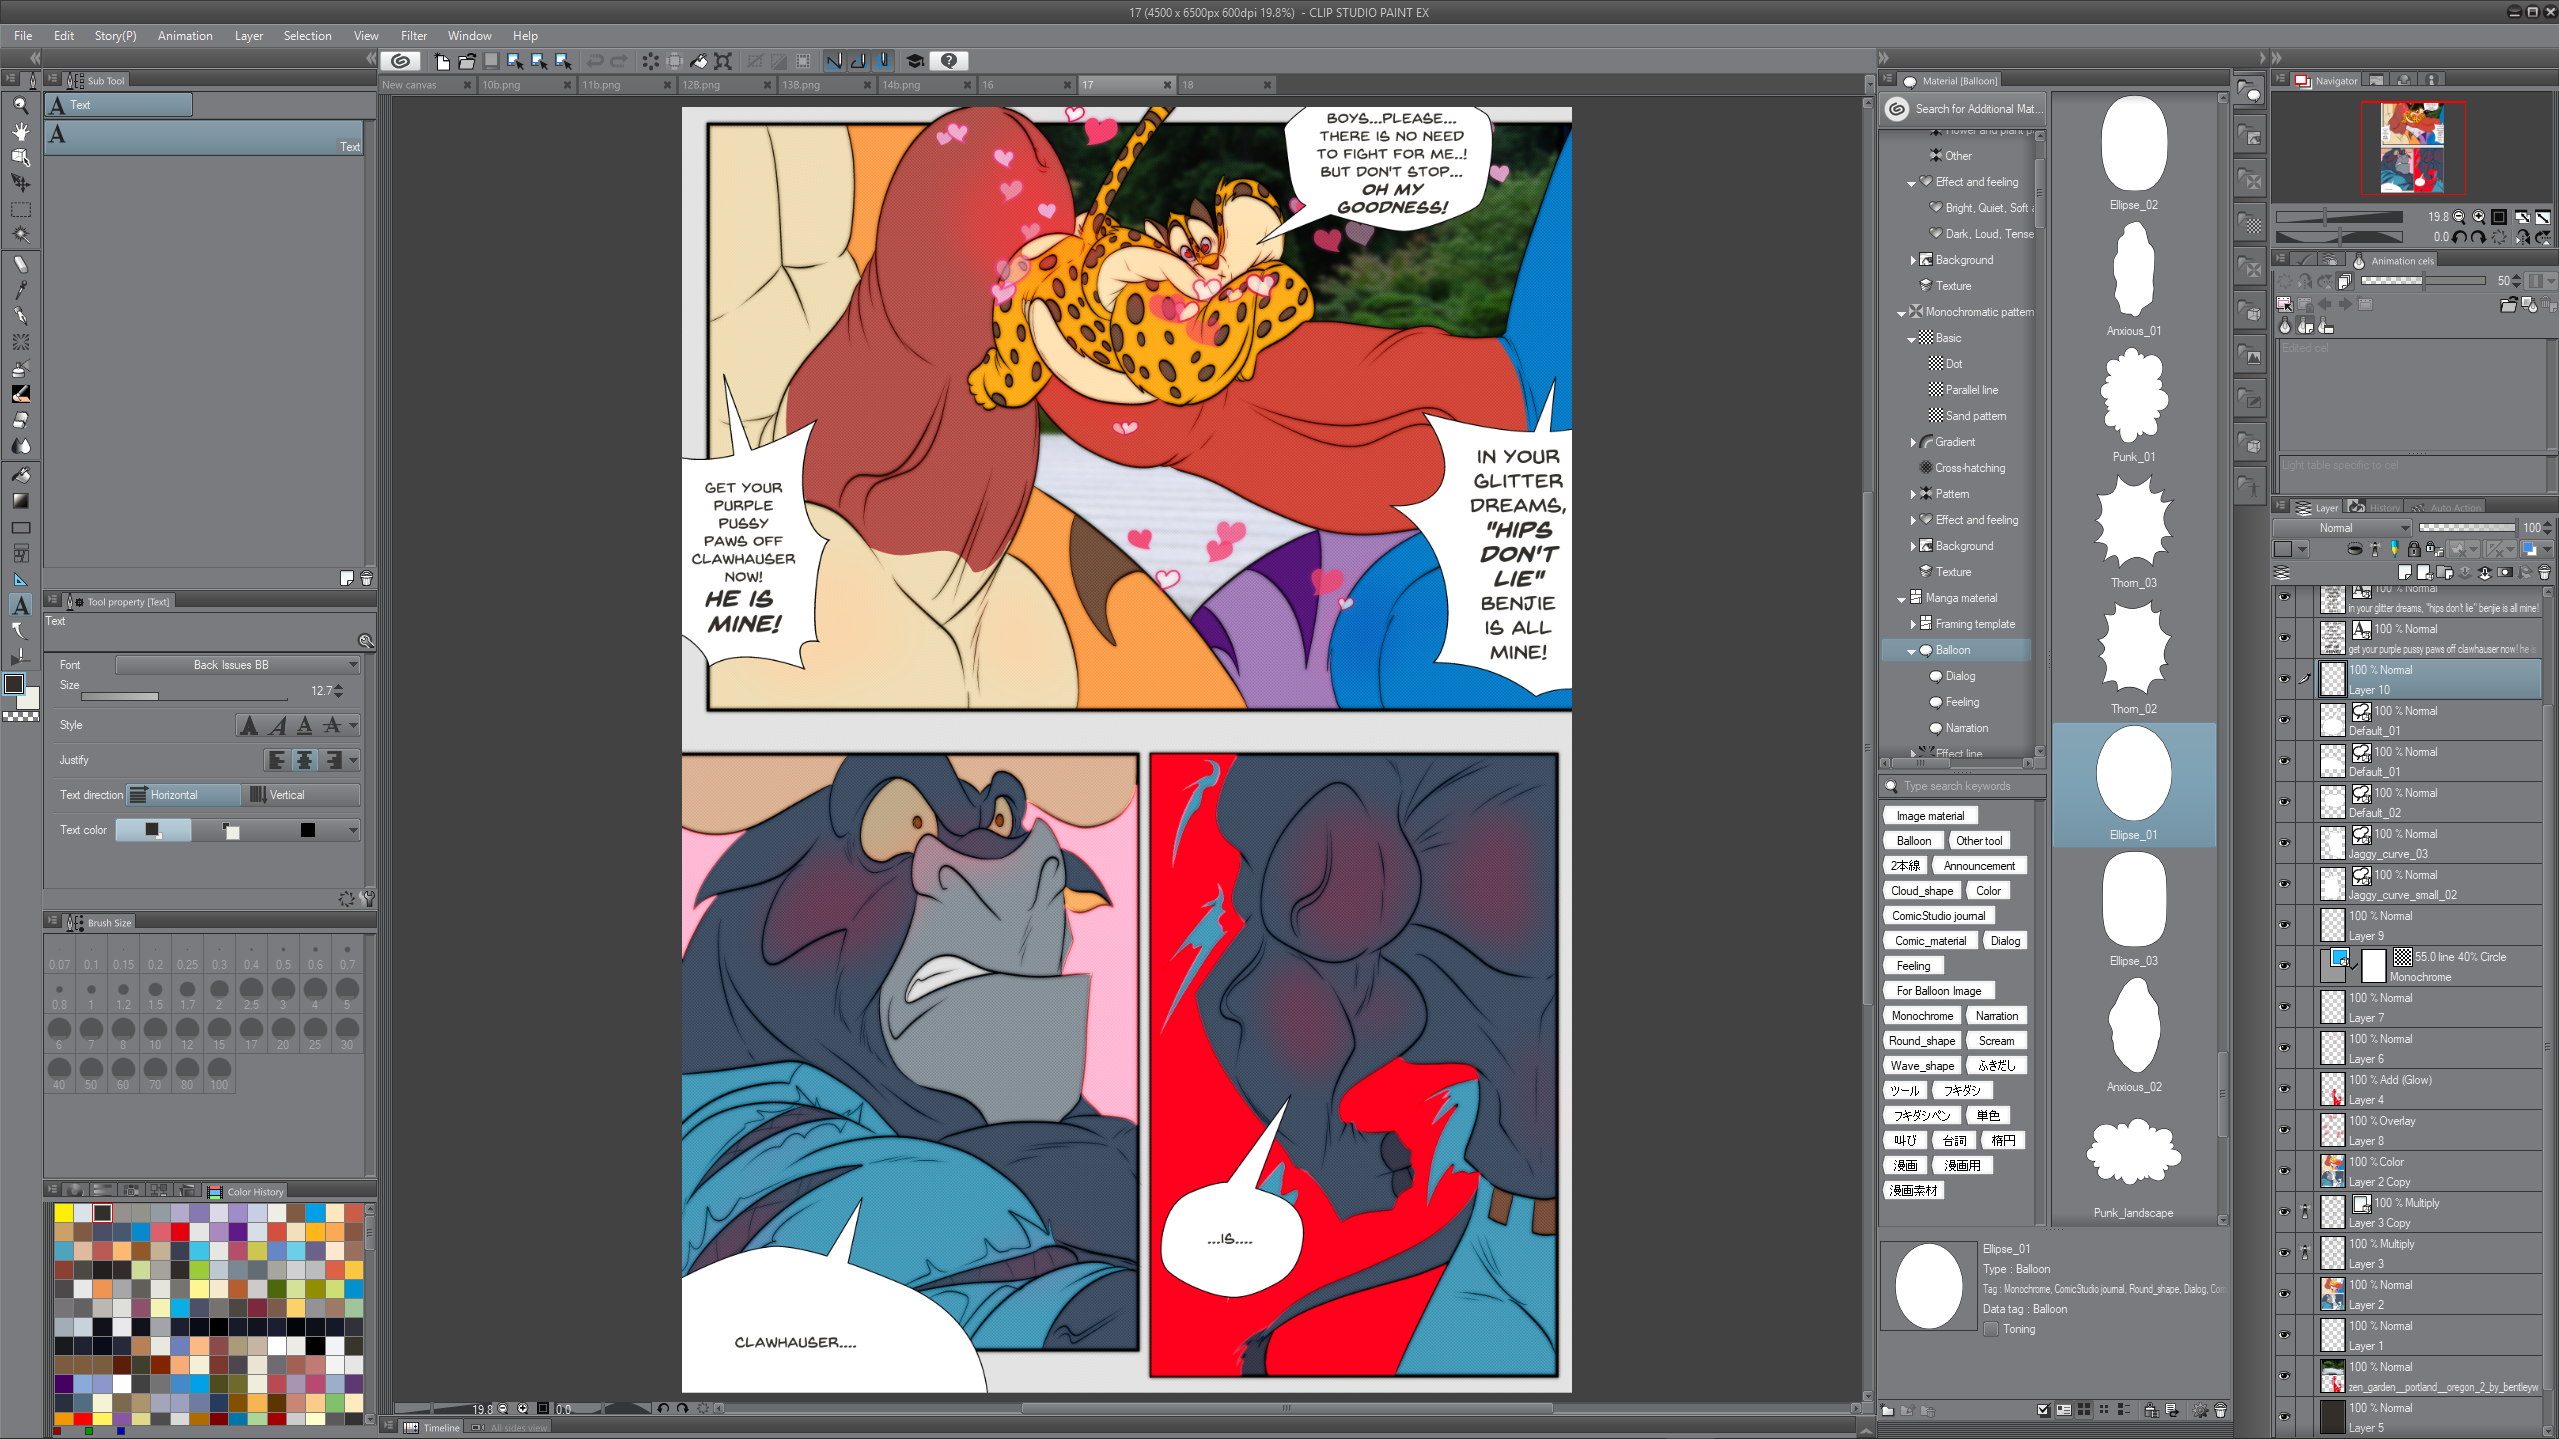The image size is (2559, 1439).
Task: Select the Eraser tool
Action: tap(20, 420)
